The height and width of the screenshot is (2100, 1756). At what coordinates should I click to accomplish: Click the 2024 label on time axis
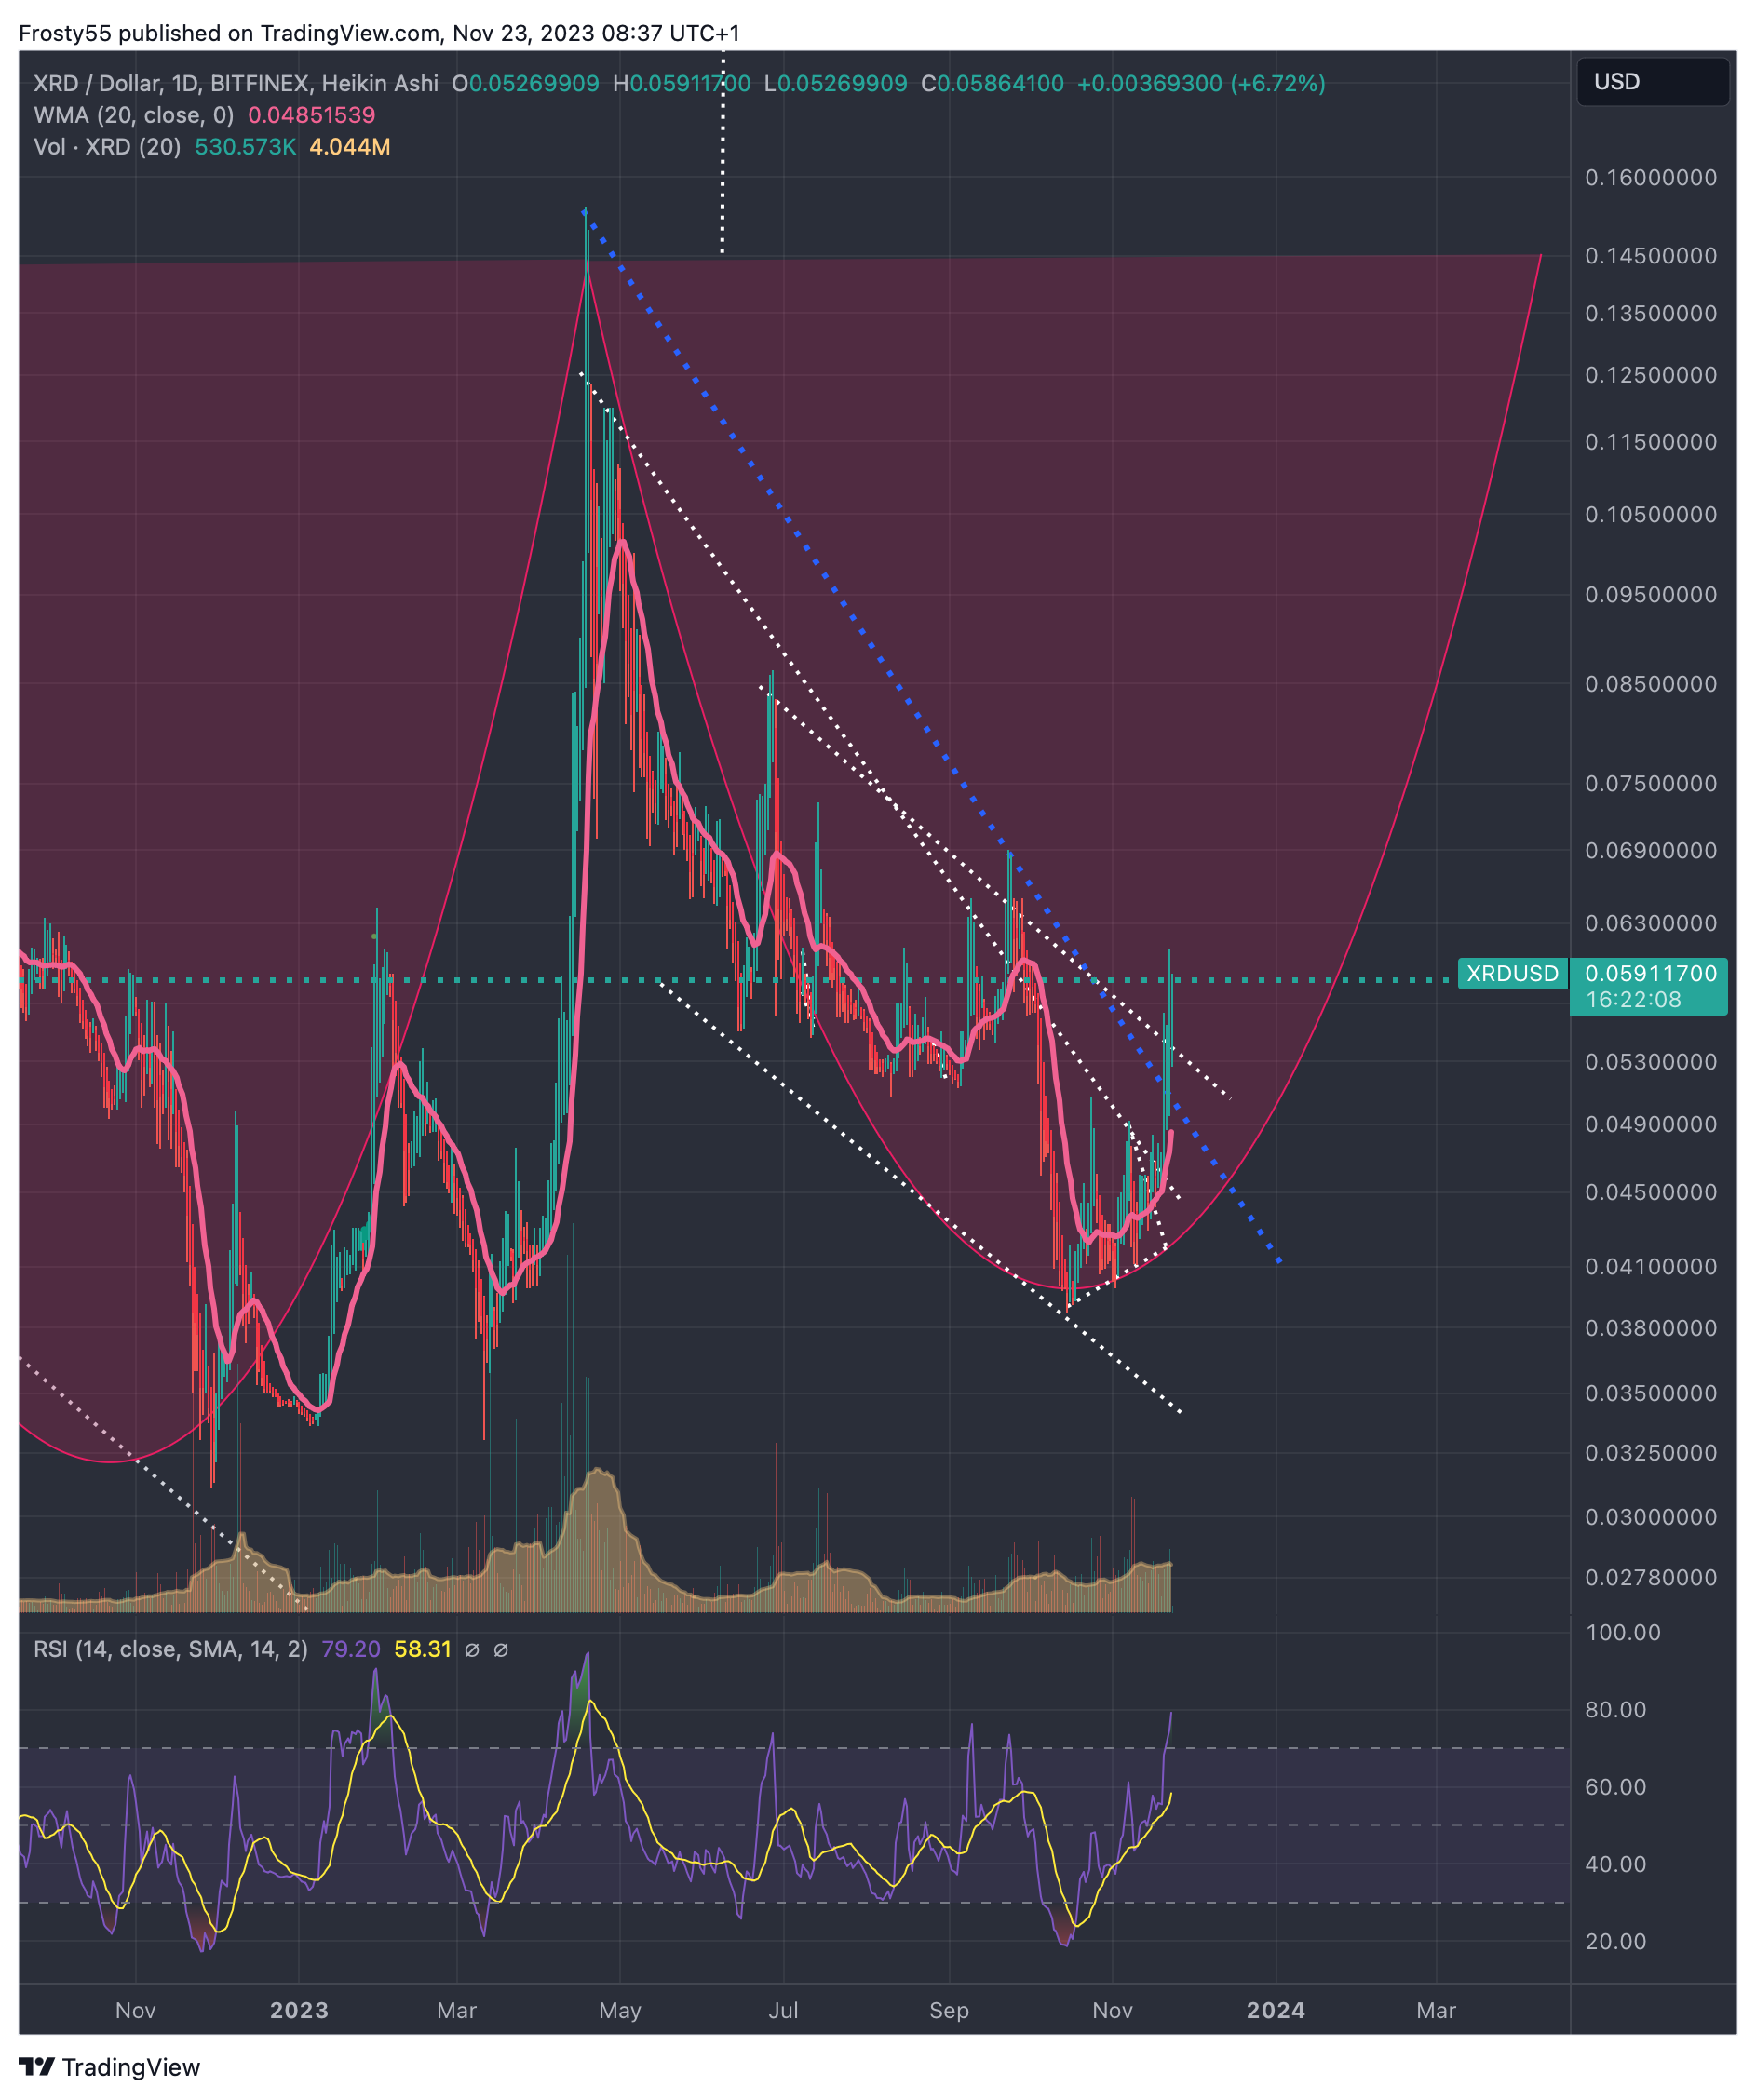pyautogui.click(x=1276, y=2010)
